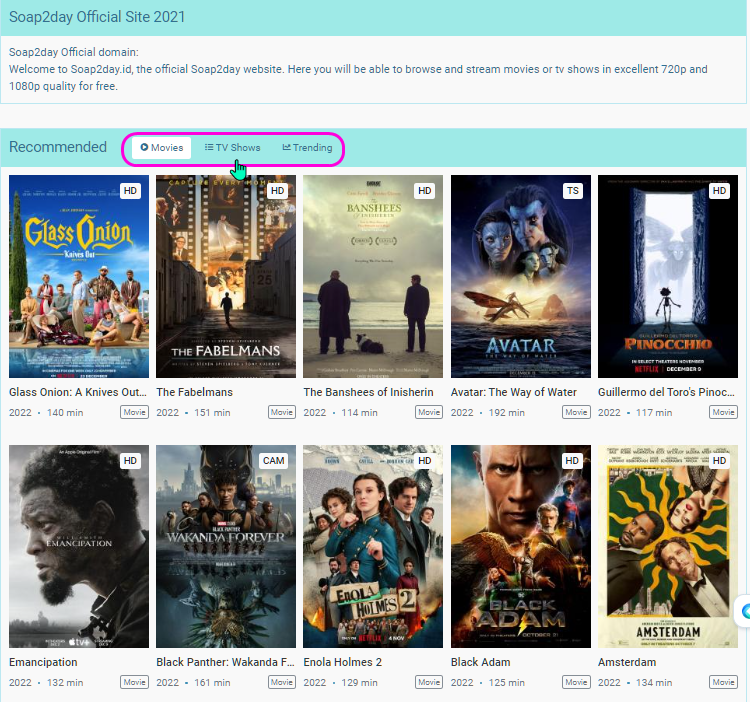Click Movie tag under Black Adam
The image size is (750, 702).
(x=576, y=682)
